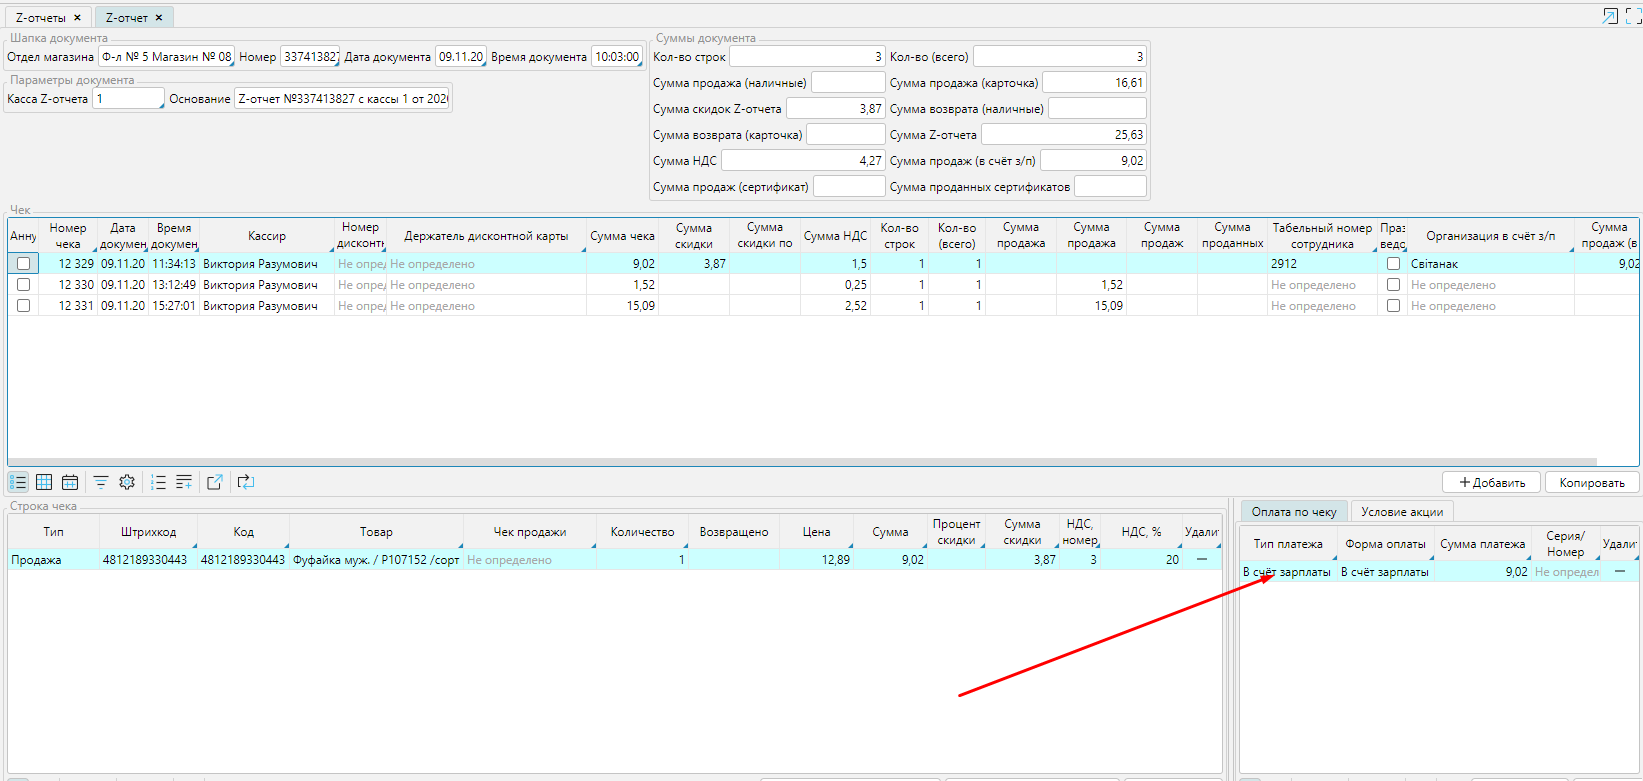Open the Касса Z-отчета dropdown field

[128, 99]
